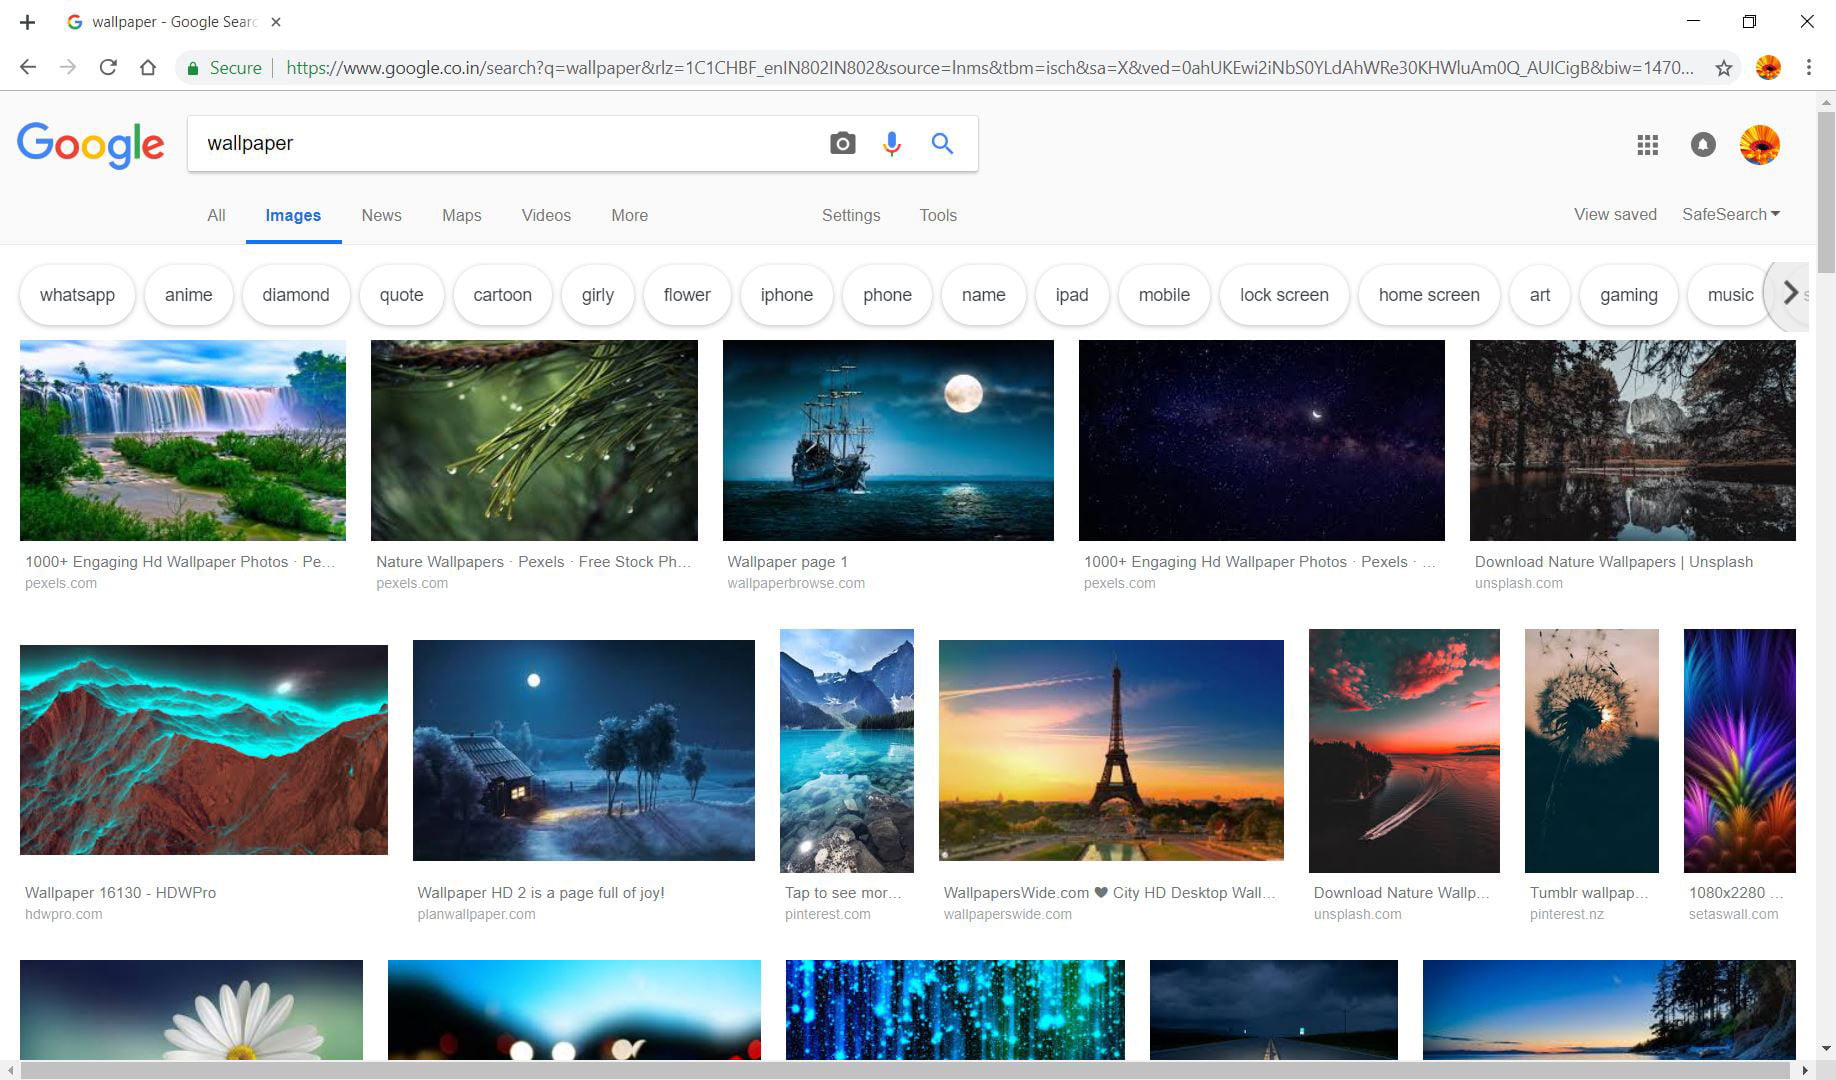Select the 'lock screen' suggestion chip
This screenshot has height=1080, width=1836.
point(1283,295)
